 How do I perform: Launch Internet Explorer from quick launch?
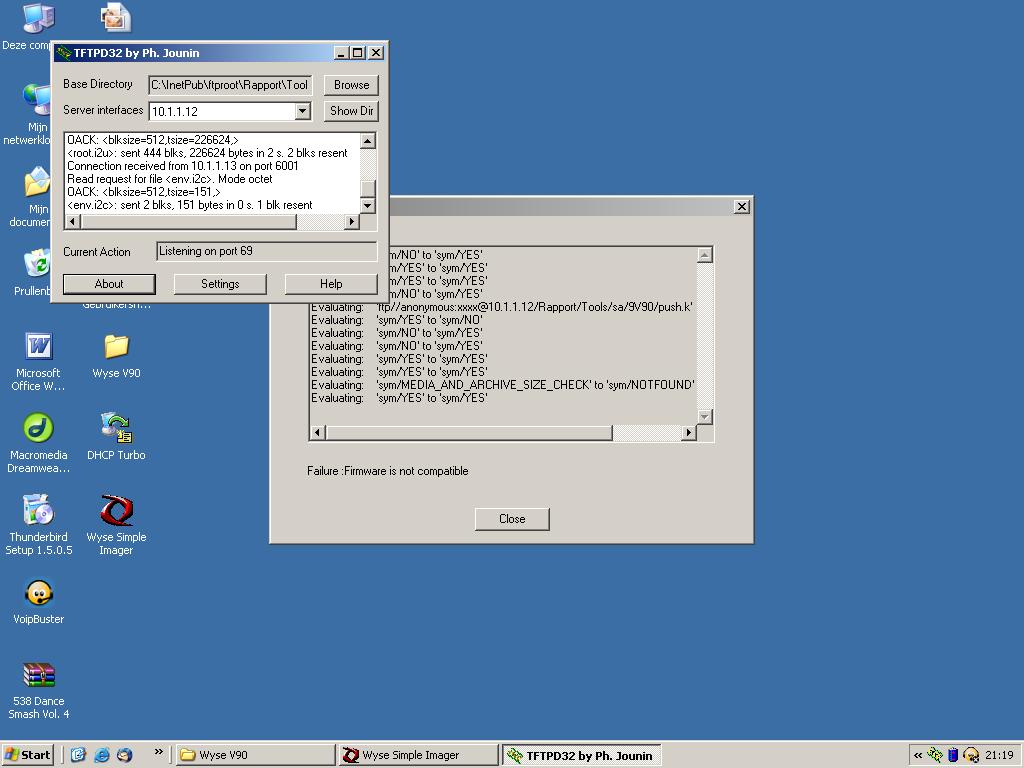[101, 755]
